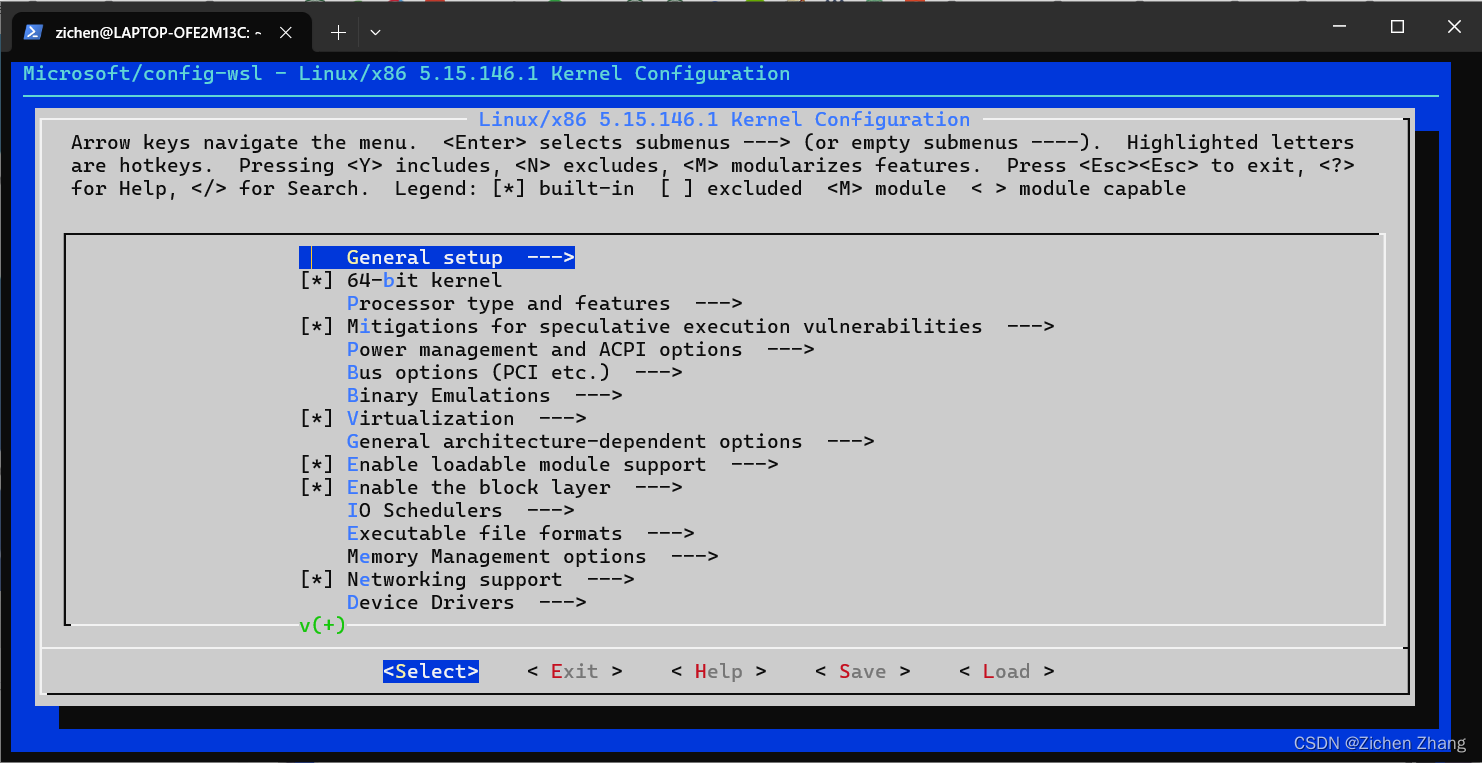Toggle Enable the block layer checkbox
Screen dimensions: 1482x763
point(316,487)
